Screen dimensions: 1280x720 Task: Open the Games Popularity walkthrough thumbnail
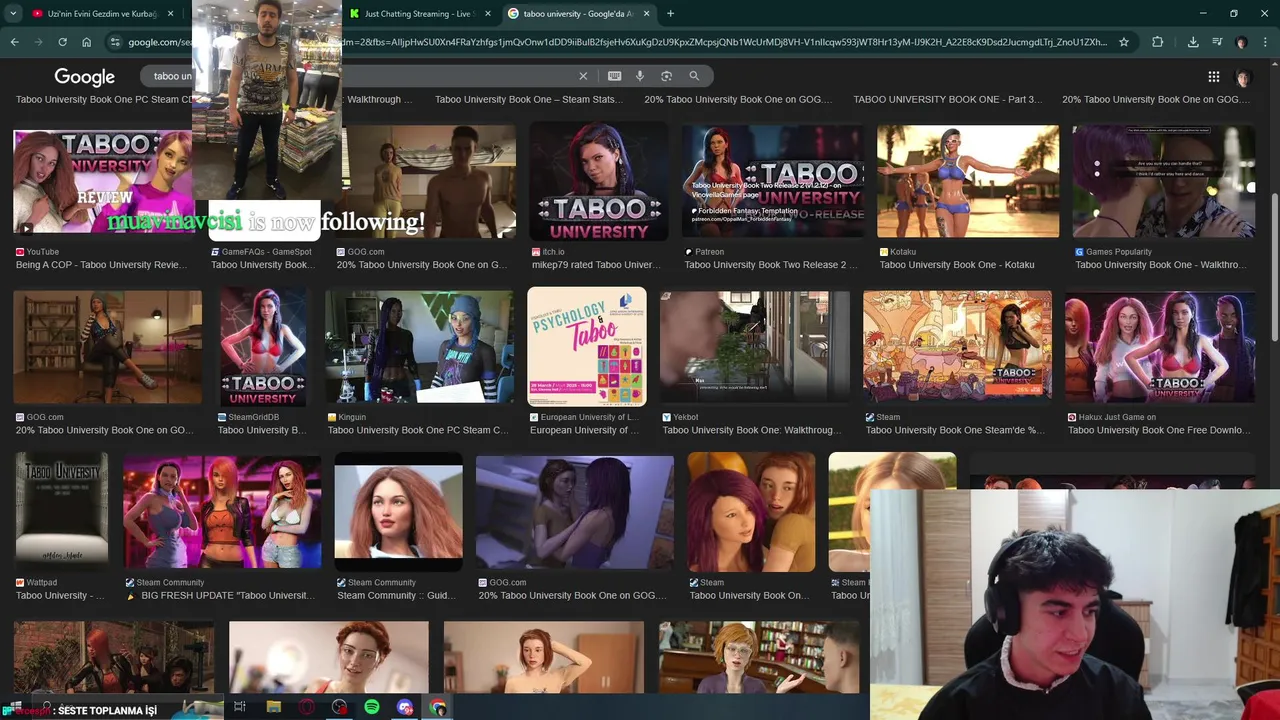[x=1163, y=181]
